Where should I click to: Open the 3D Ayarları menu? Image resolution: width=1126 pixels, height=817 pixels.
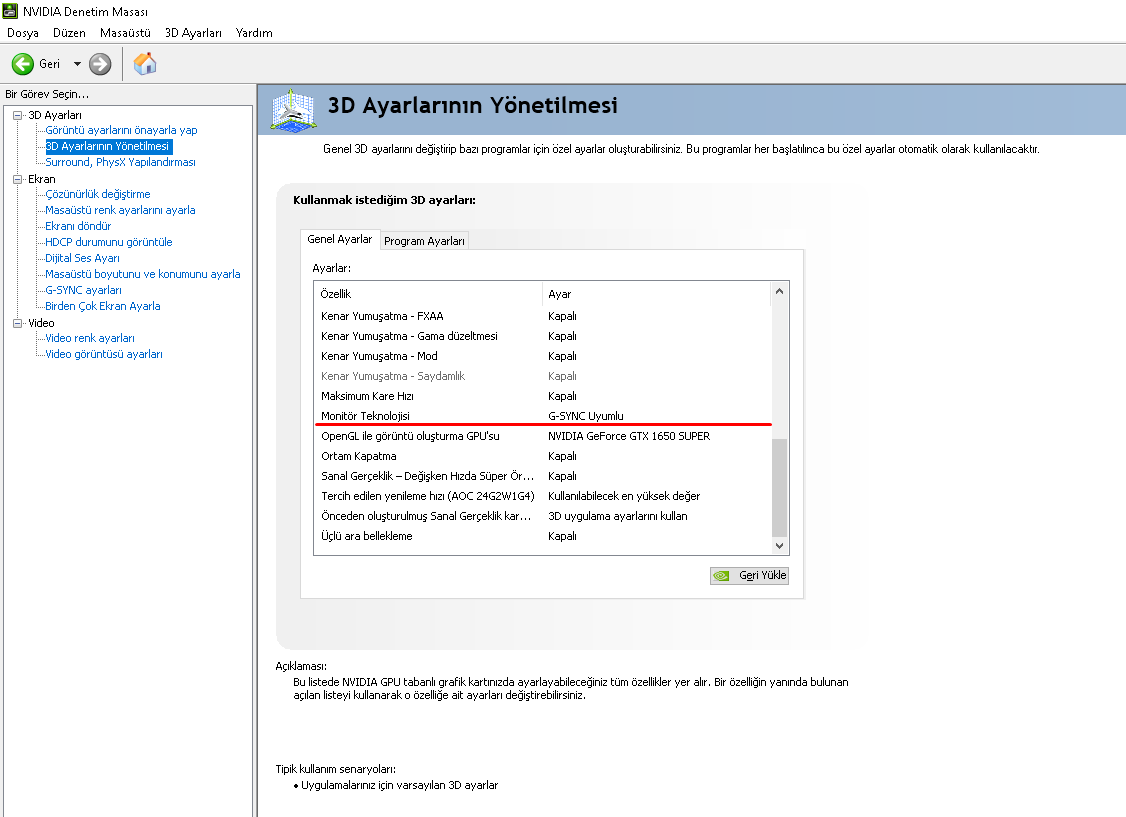point(193,33)
